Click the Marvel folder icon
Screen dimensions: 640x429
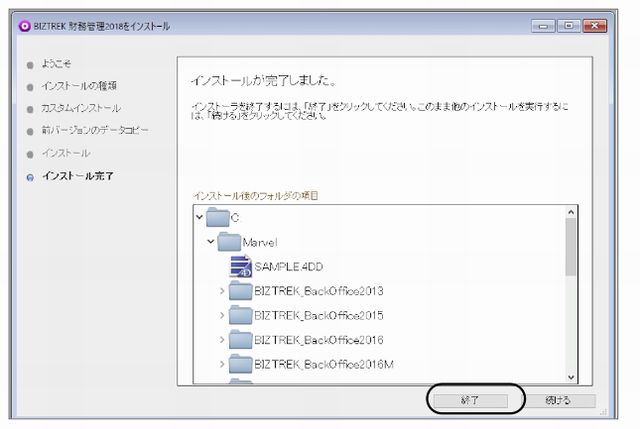231,241
